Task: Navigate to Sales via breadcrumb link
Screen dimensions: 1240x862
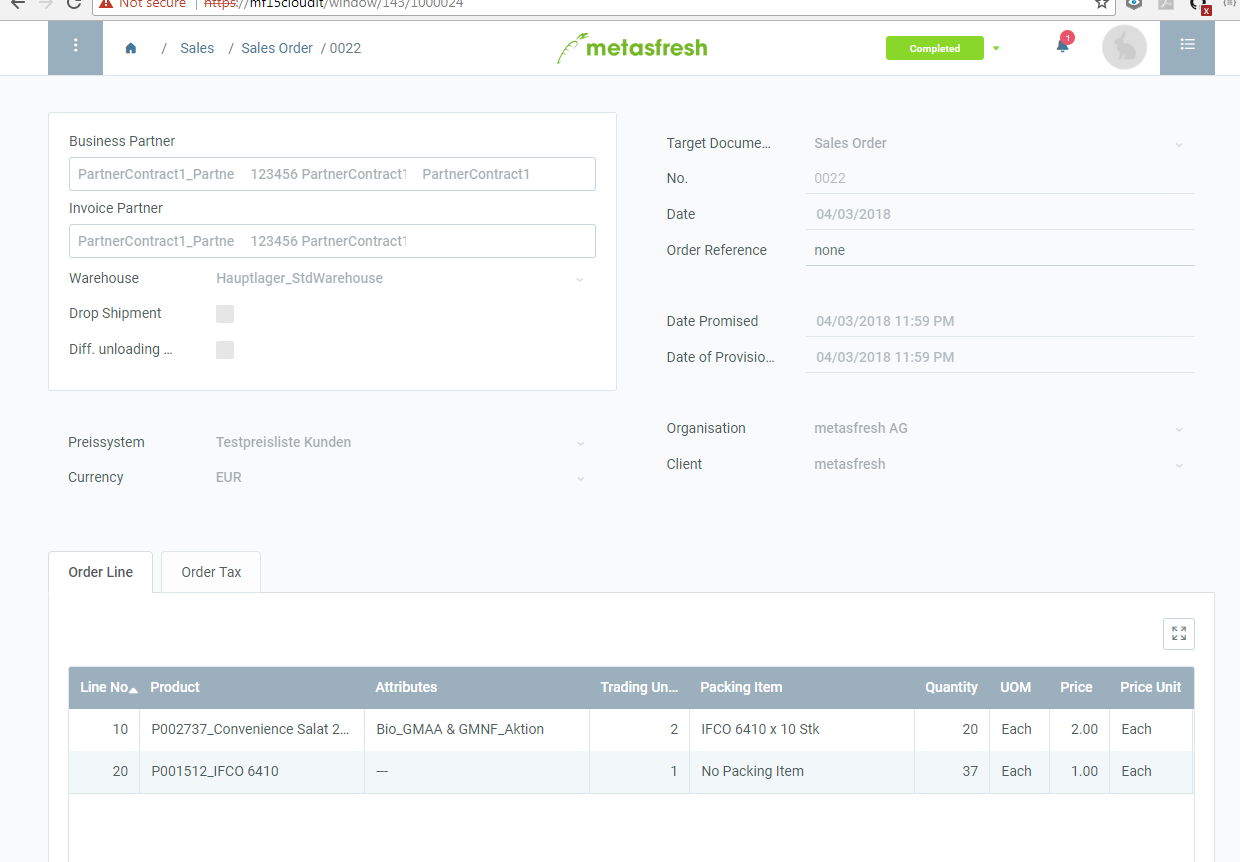Action: 197,47
